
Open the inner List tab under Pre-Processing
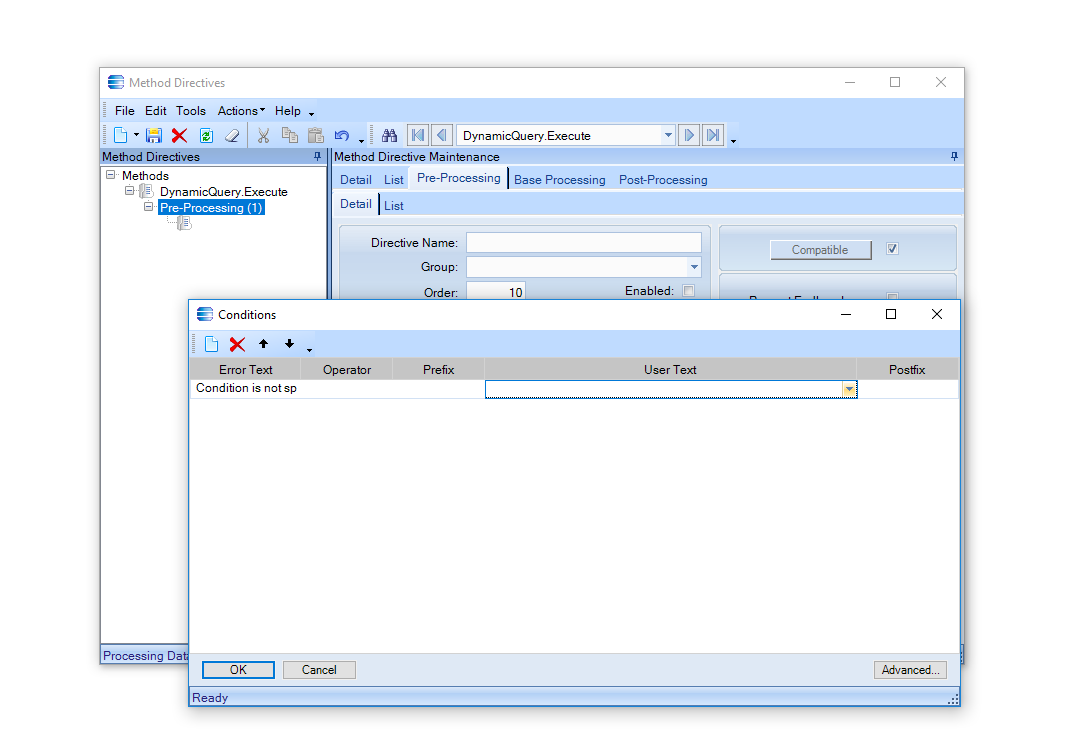click(393, 206)
